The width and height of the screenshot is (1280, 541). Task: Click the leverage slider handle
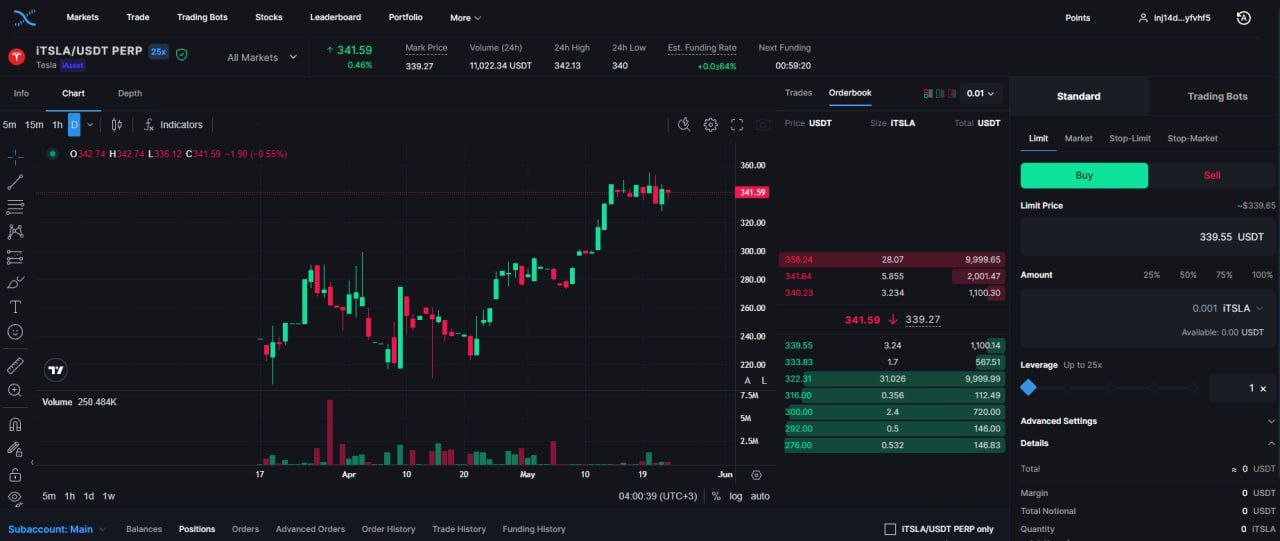pyautogui.click(x=1028, y=388)
